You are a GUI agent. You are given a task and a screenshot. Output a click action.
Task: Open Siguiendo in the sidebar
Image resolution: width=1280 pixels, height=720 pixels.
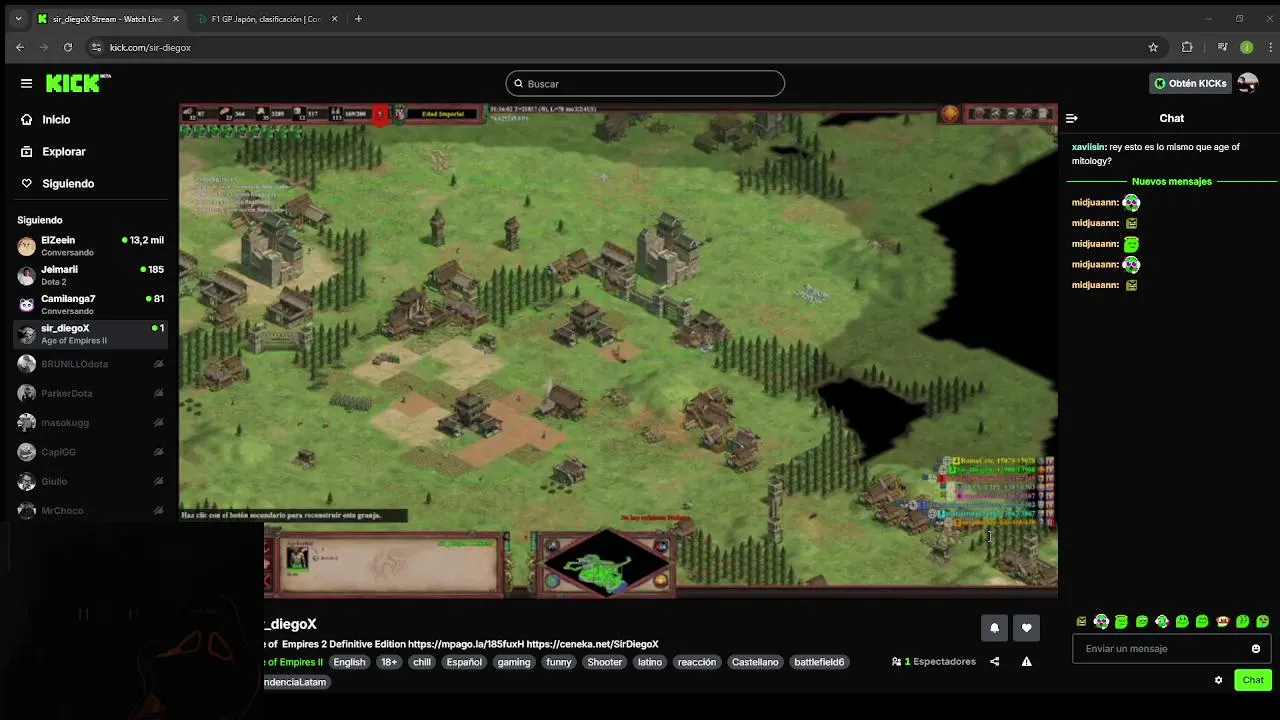tap(68, 183)
